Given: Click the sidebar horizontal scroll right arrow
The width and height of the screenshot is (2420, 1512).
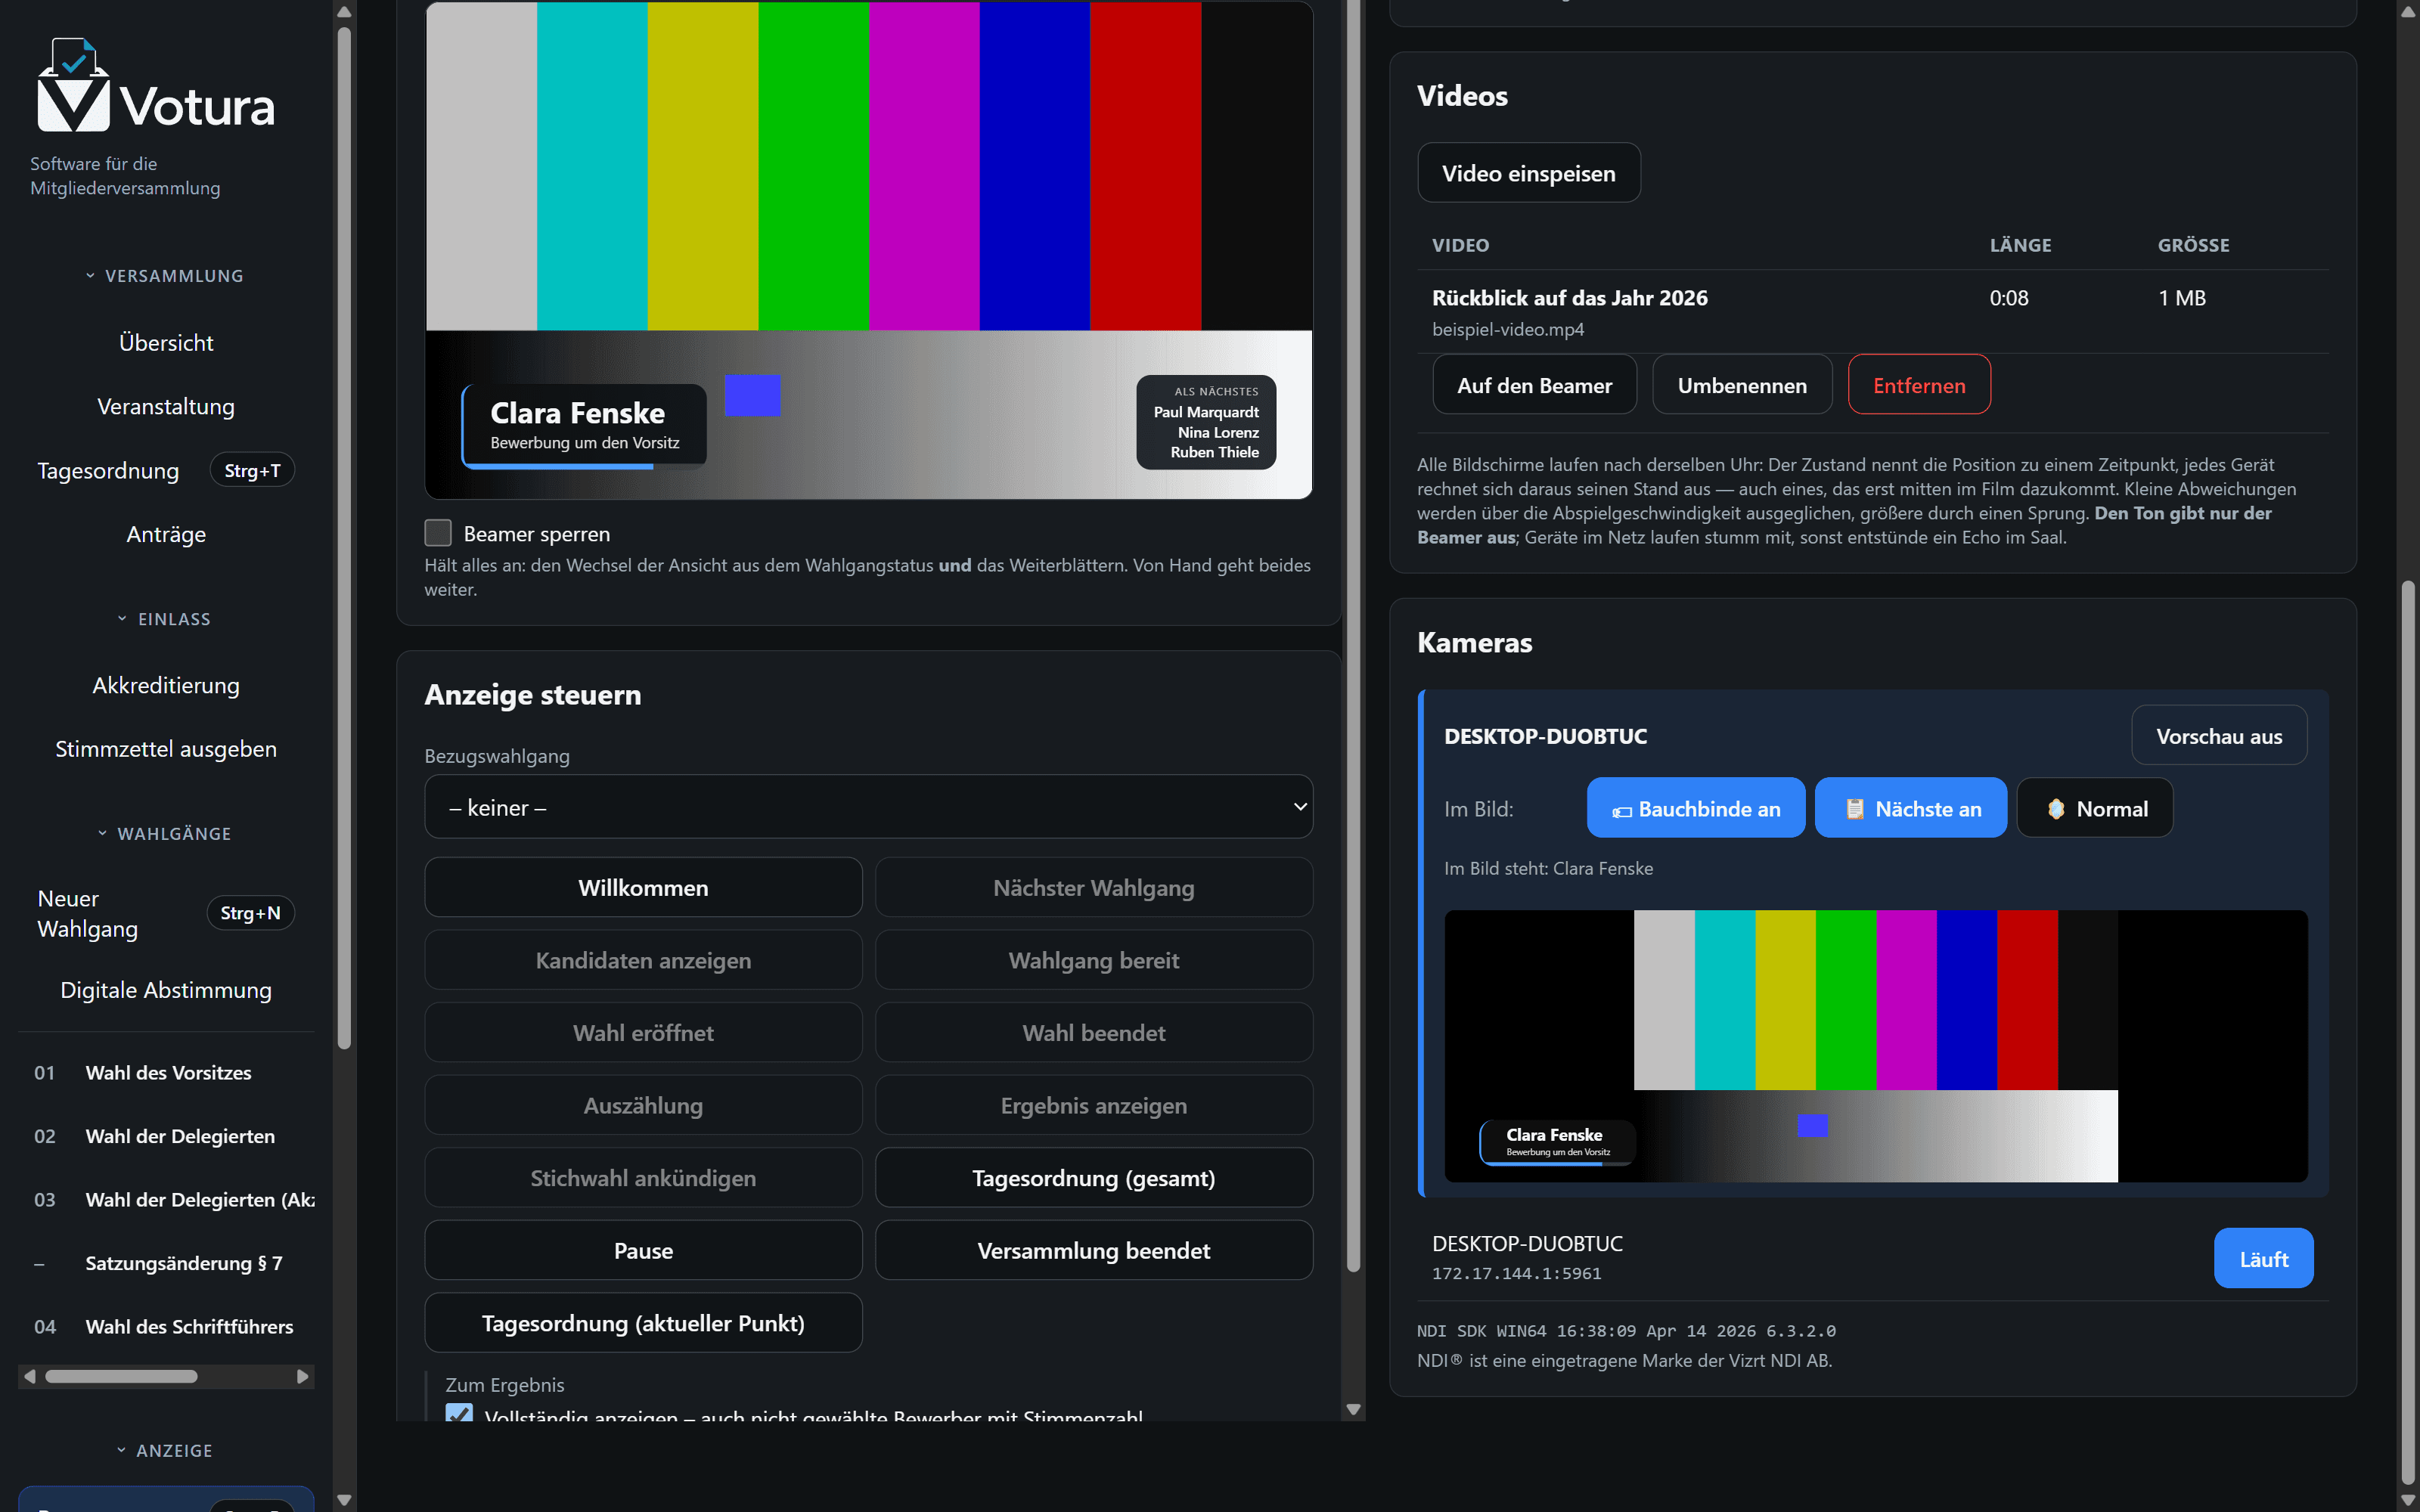Looking at the screenshot, I should (x=302, y=1376).
